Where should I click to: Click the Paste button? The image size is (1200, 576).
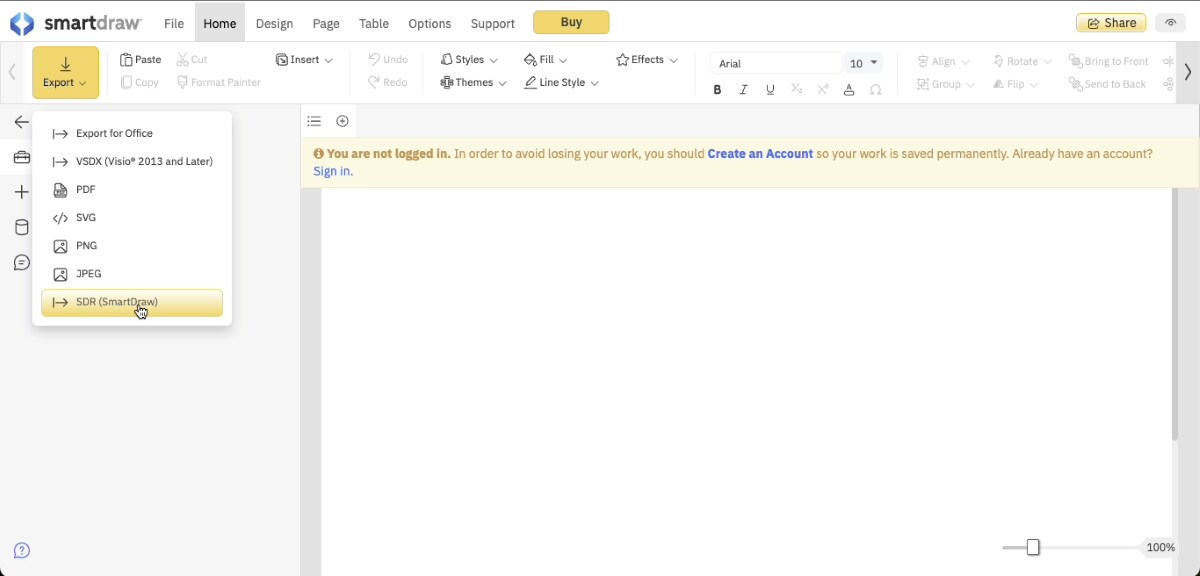pyautogui.click(x=140, y=60)
